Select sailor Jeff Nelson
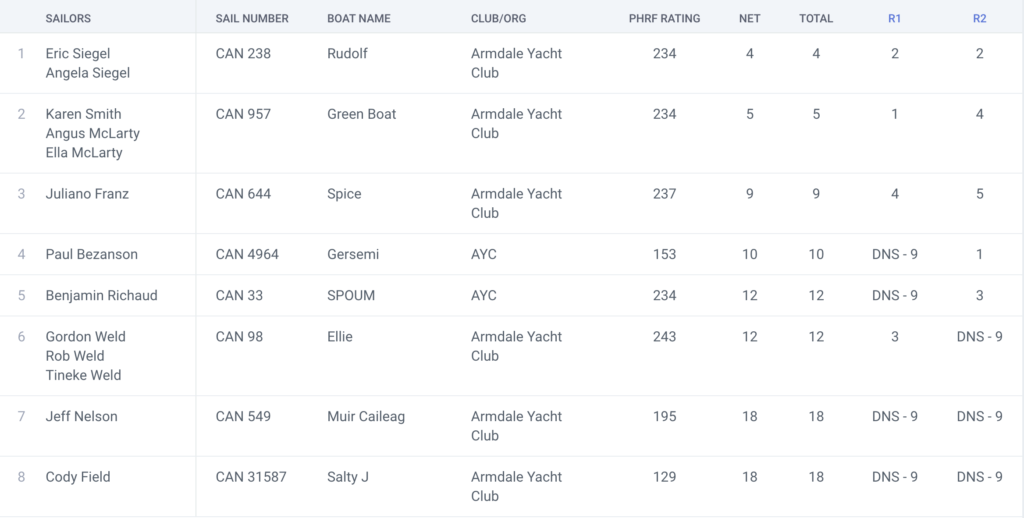This screenshot has width=1024, height=518. click(82, 417)
